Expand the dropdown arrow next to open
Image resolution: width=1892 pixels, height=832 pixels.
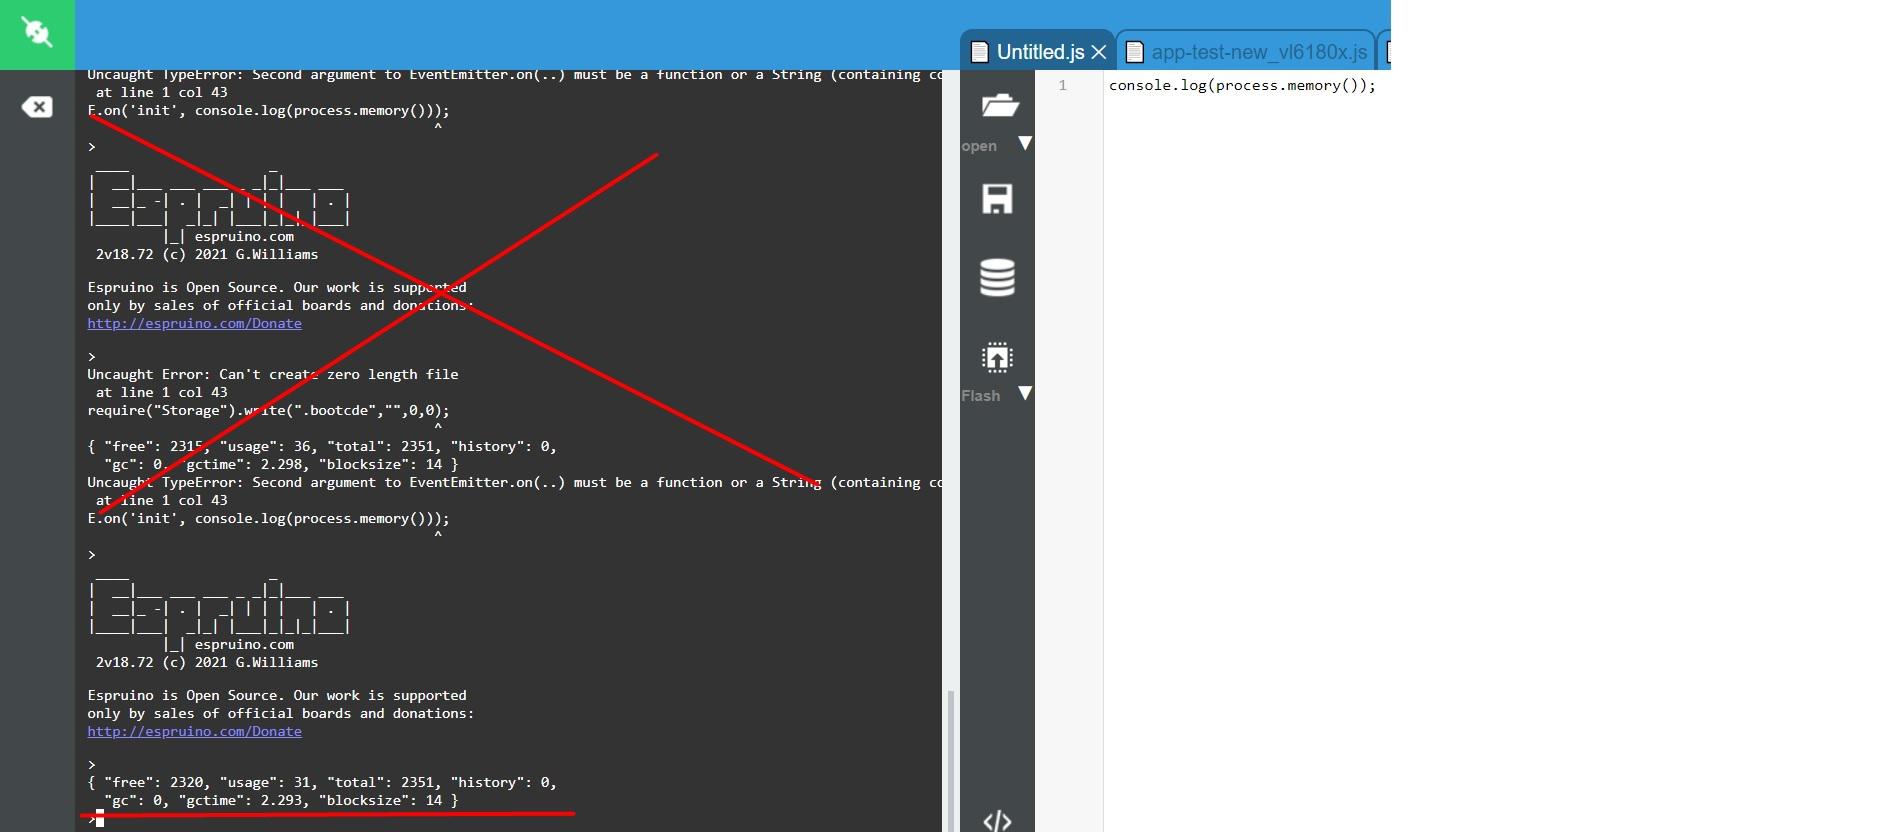[1024, 143]
